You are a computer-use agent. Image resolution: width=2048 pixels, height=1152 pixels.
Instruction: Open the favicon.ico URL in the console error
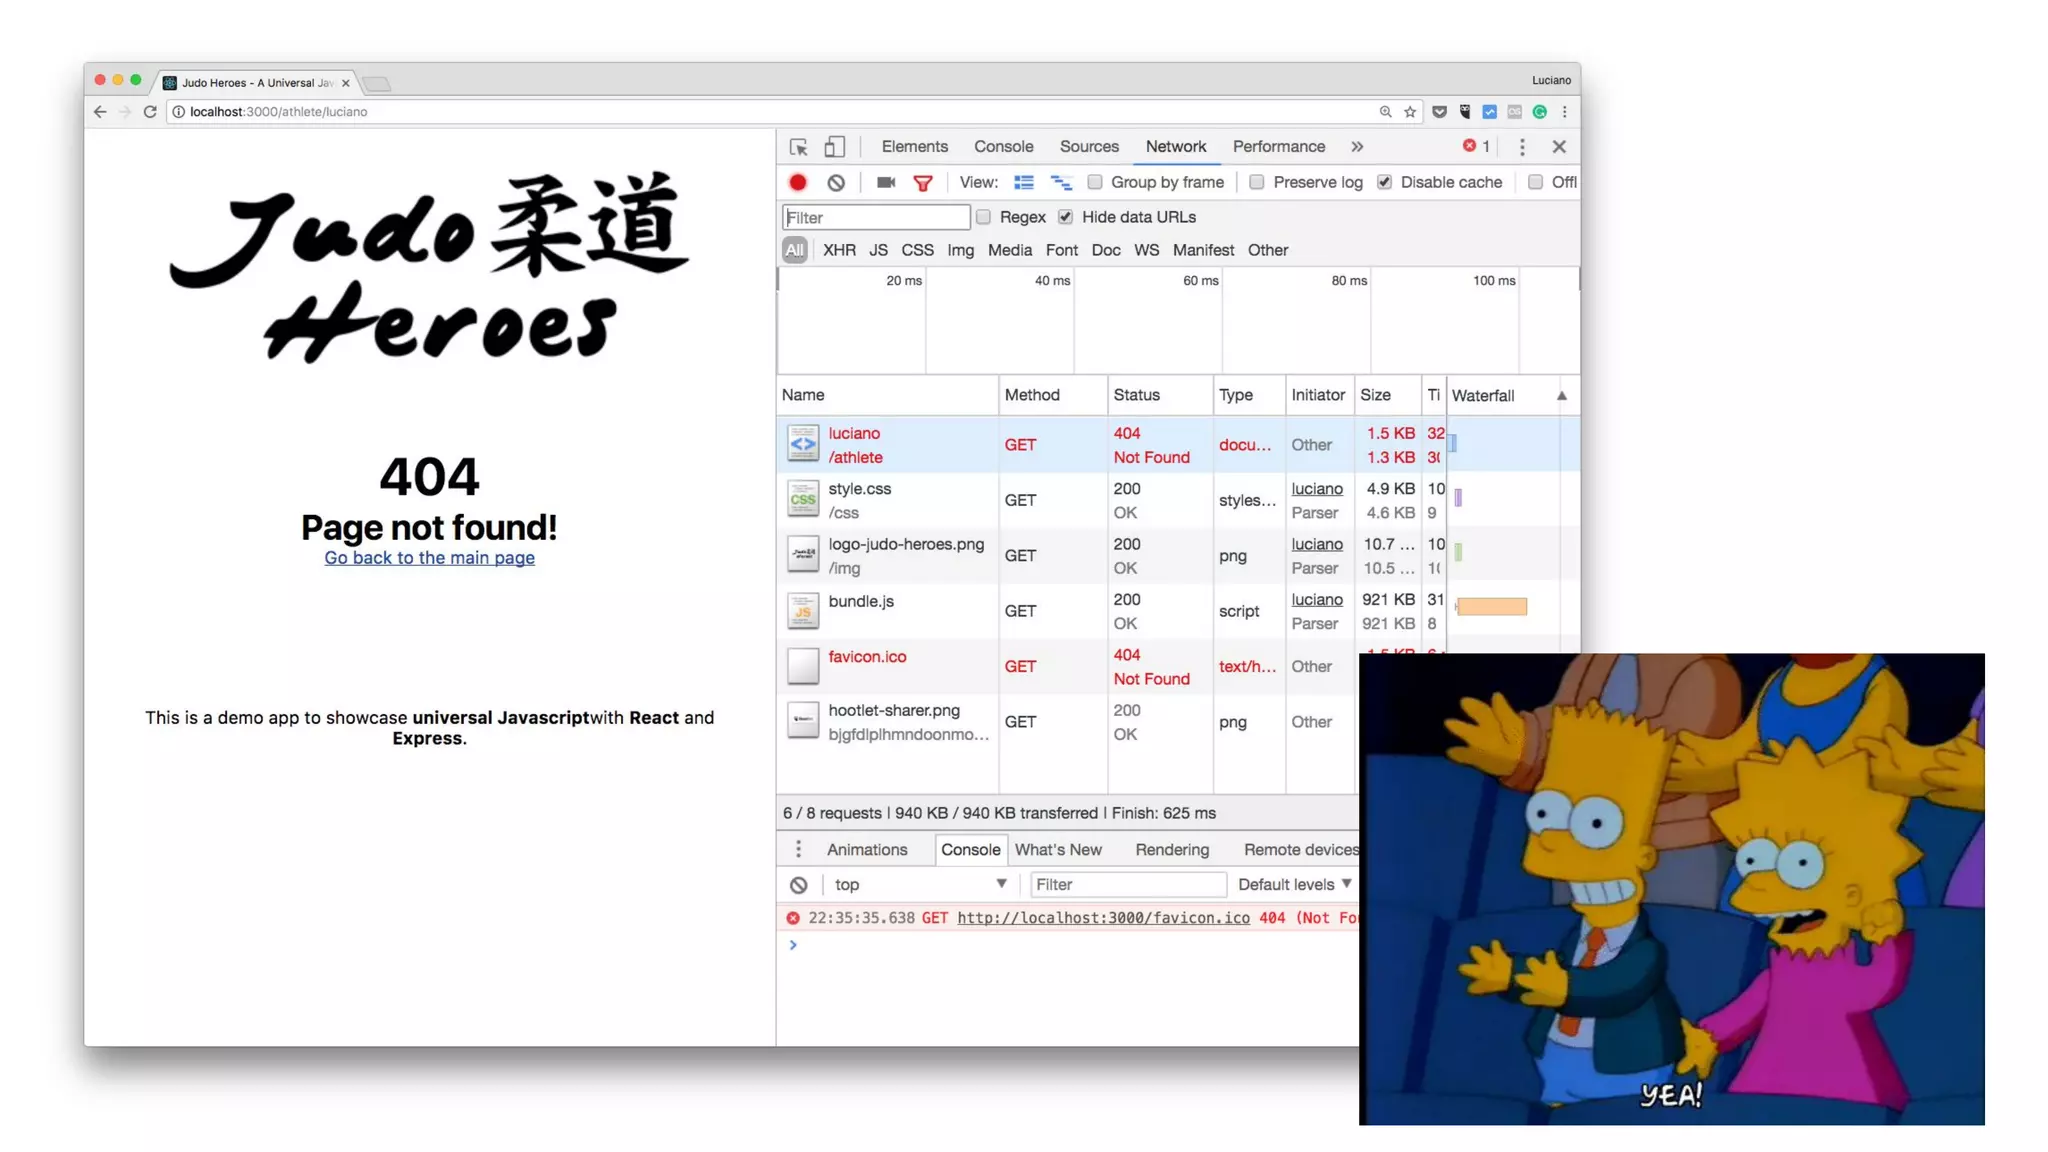click(x=1102, y=918)
